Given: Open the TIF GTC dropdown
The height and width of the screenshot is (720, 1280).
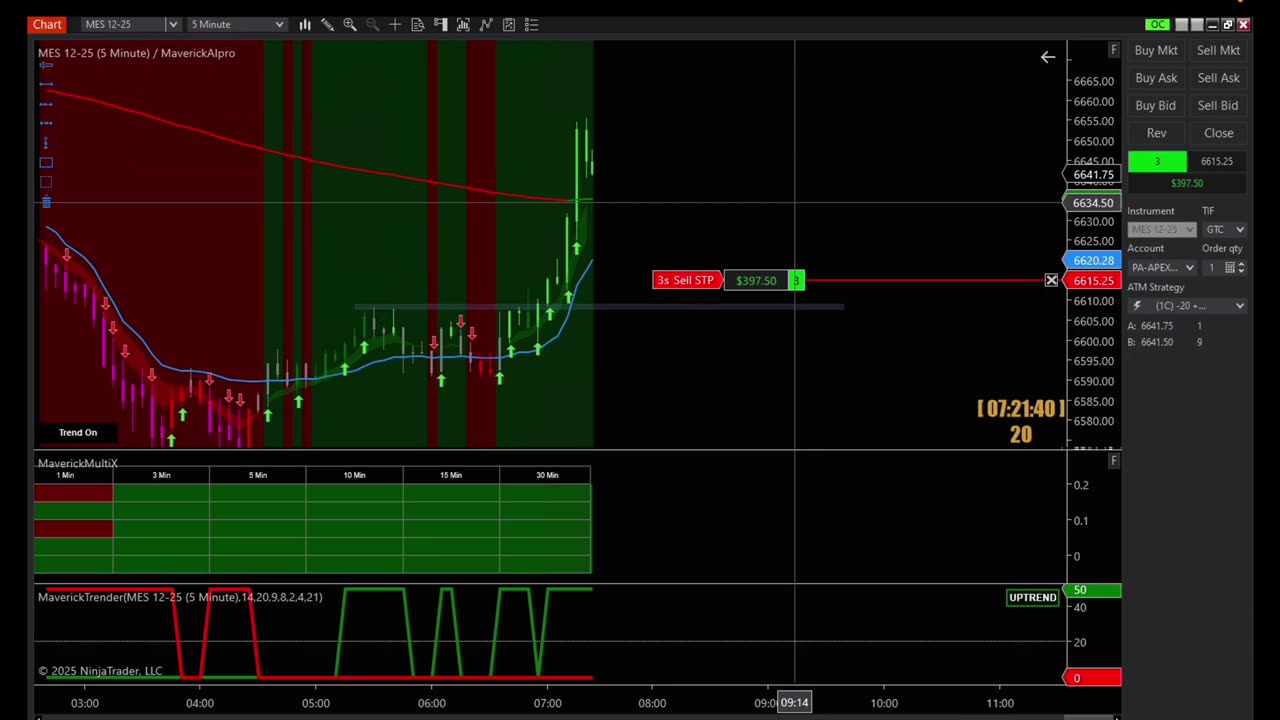Looking at the screenshot, I should (x=1224, y=229).
